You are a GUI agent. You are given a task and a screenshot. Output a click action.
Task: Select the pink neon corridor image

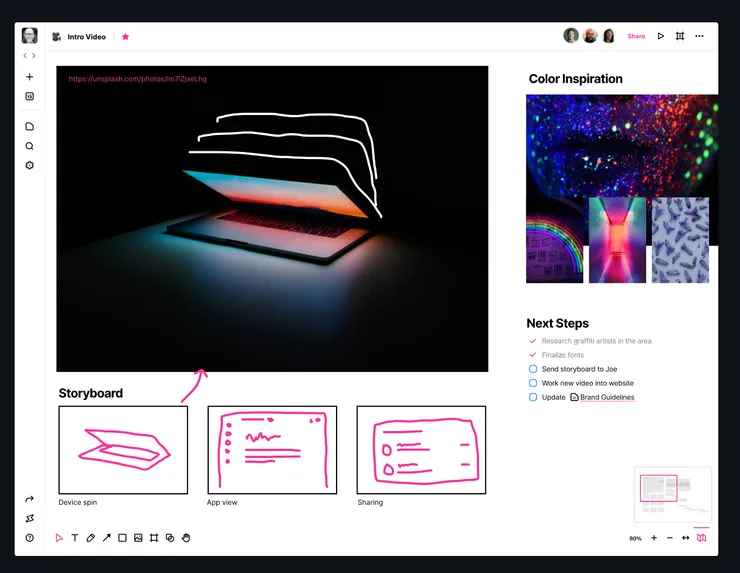tap(617, 240)
